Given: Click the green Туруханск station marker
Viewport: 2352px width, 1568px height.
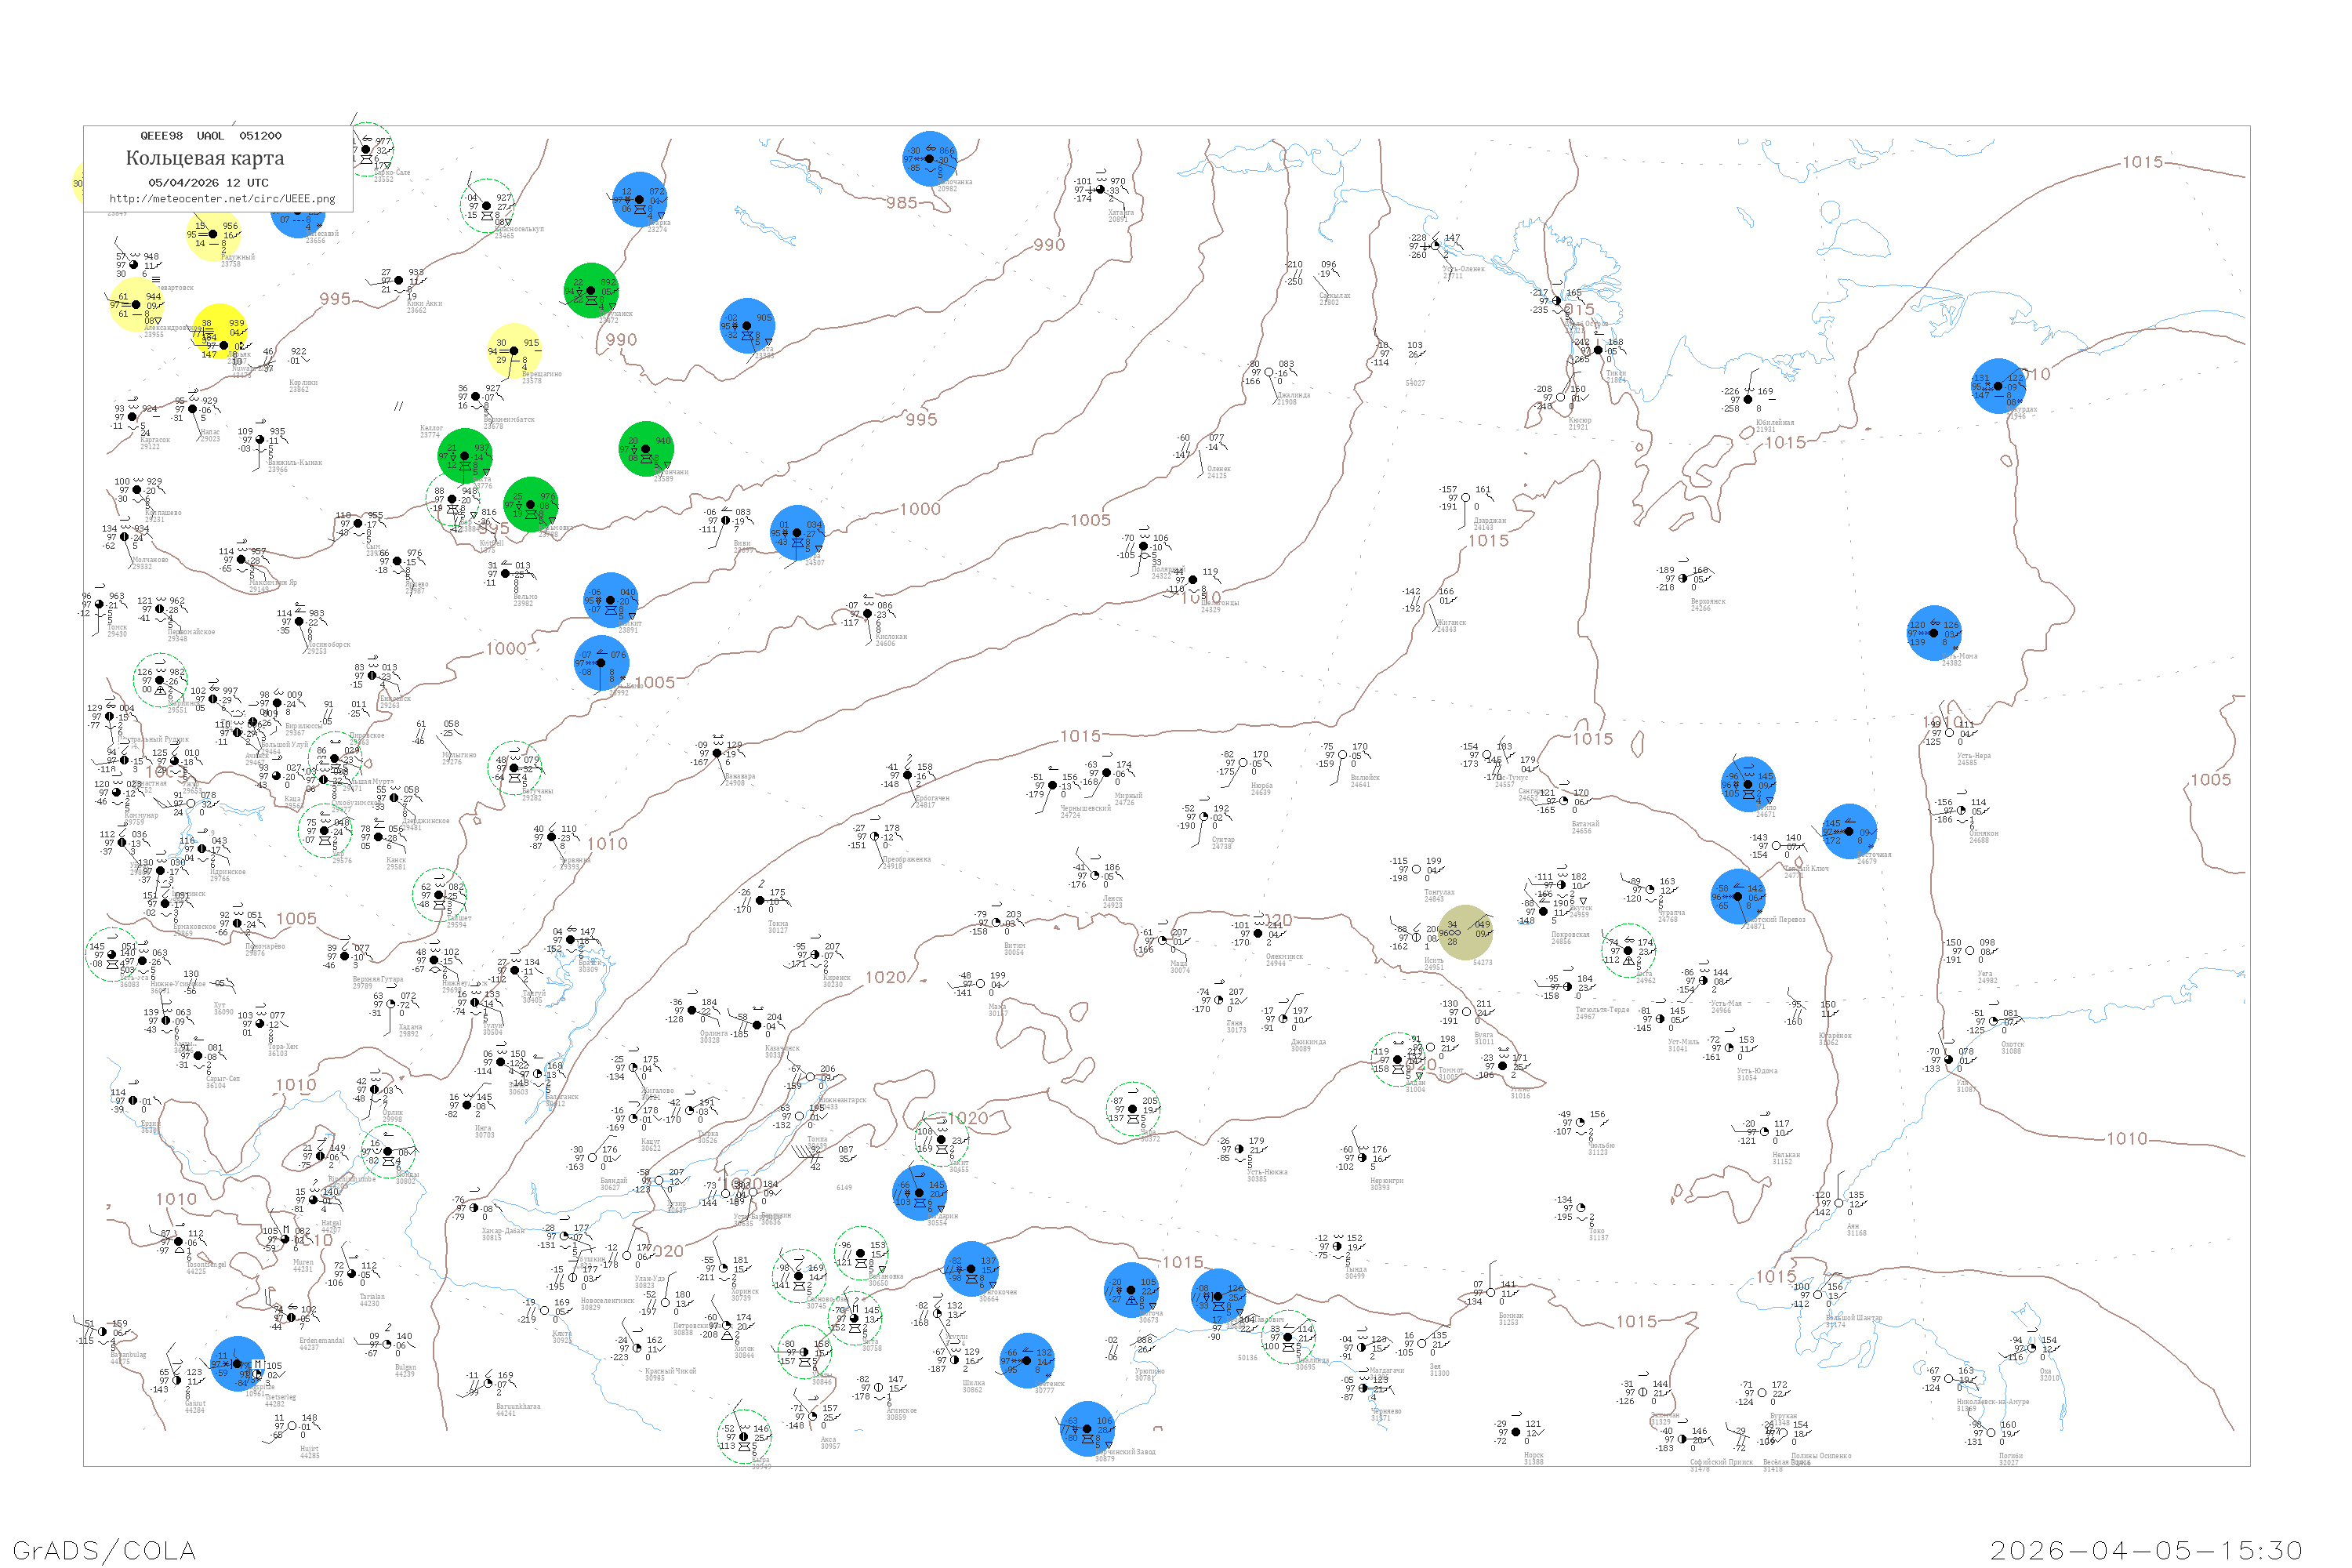Looking at the screenshot, I should tap(591, 291).
